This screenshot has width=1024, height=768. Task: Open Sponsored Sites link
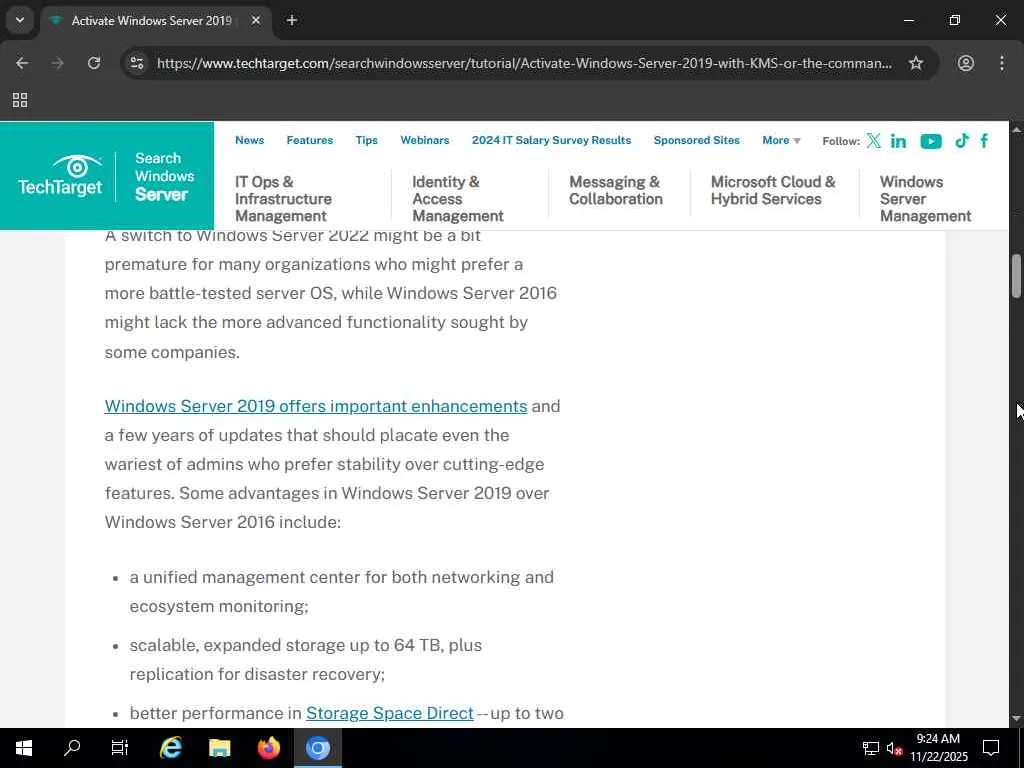click(697, 140)
